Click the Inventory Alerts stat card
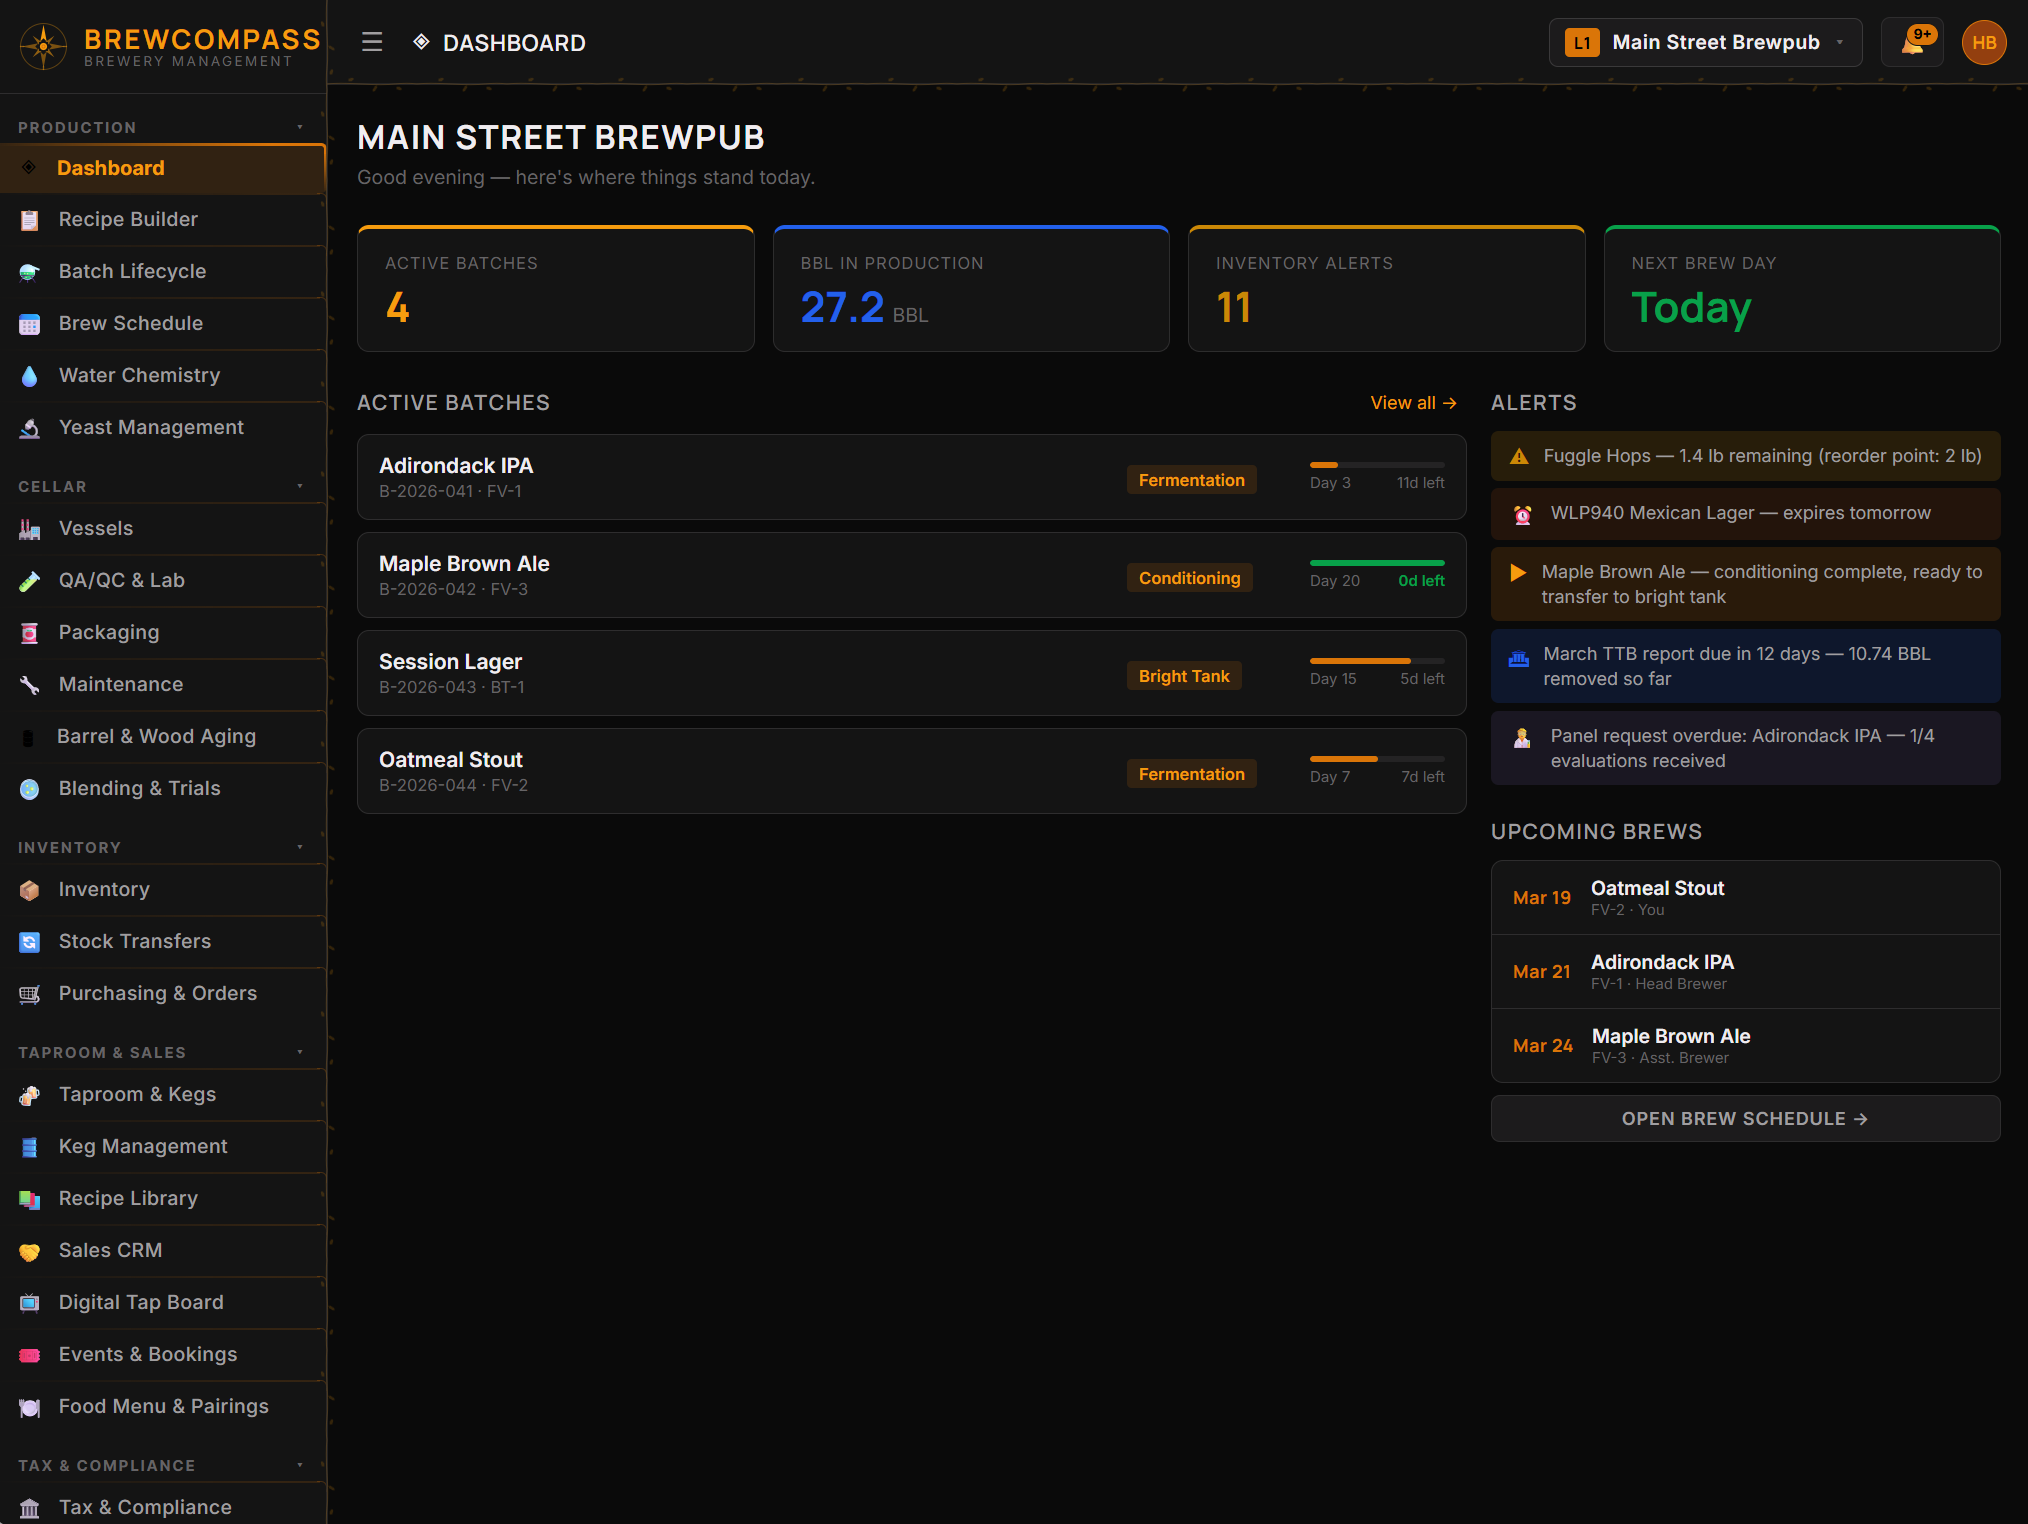The width and height of the screenshot is (2028, 1524). [x=1386, y=289]
